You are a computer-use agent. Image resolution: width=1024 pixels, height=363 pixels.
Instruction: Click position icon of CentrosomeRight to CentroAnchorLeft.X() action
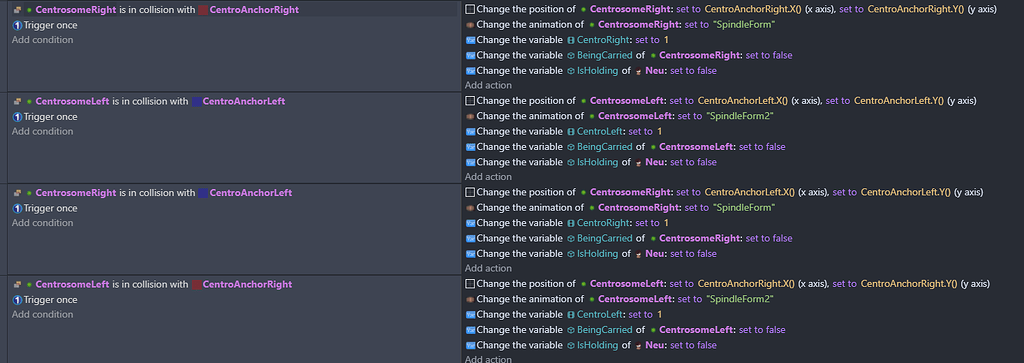470,192
